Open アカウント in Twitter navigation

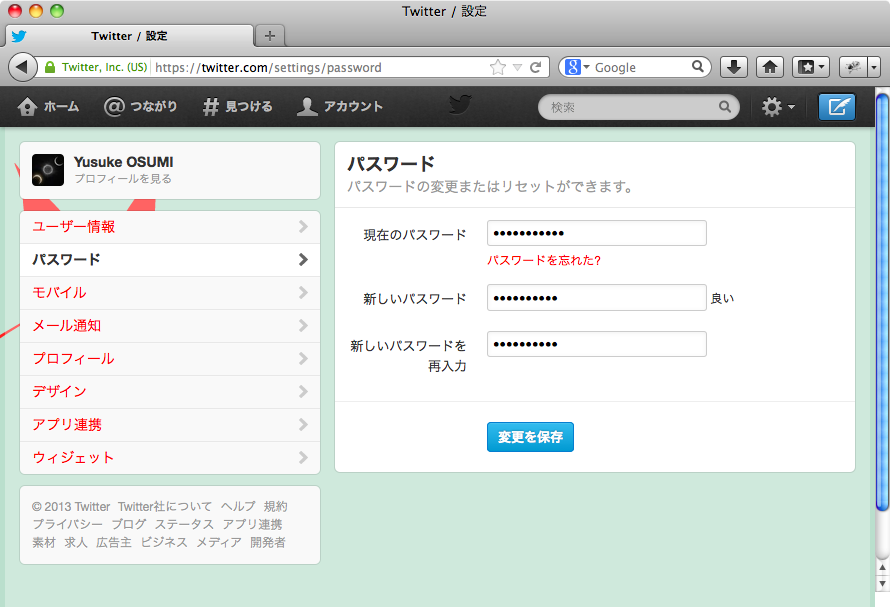click(x=340, y=106)
